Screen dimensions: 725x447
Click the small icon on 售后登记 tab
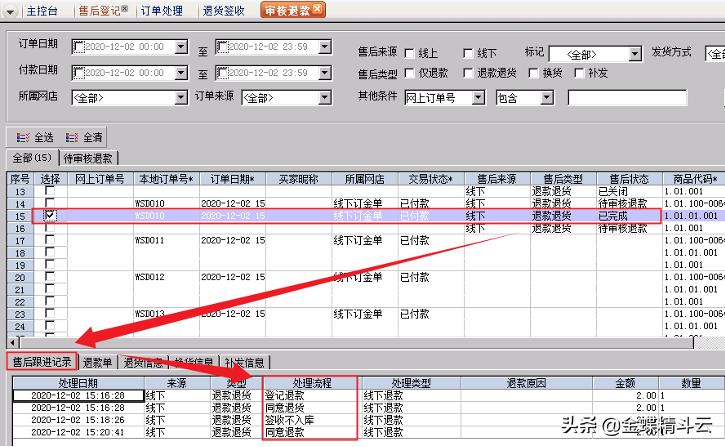pyautogui.click(x=124, y=9)
